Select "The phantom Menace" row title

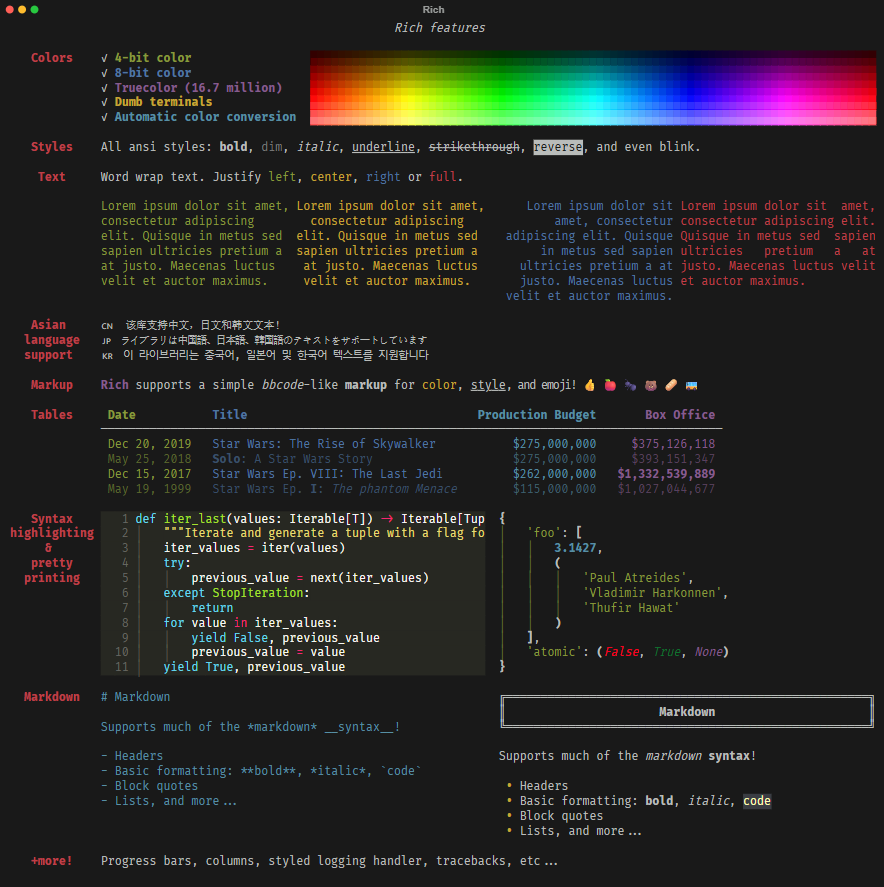[394, 489]
